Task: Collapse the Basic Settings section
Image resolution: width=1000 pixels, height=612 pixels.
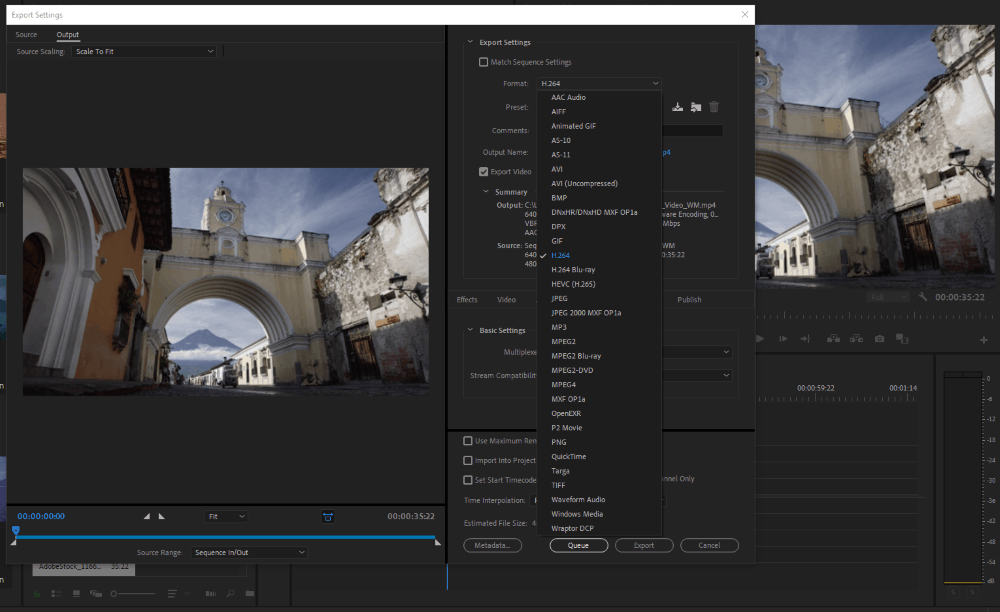Action: point(470,330)
